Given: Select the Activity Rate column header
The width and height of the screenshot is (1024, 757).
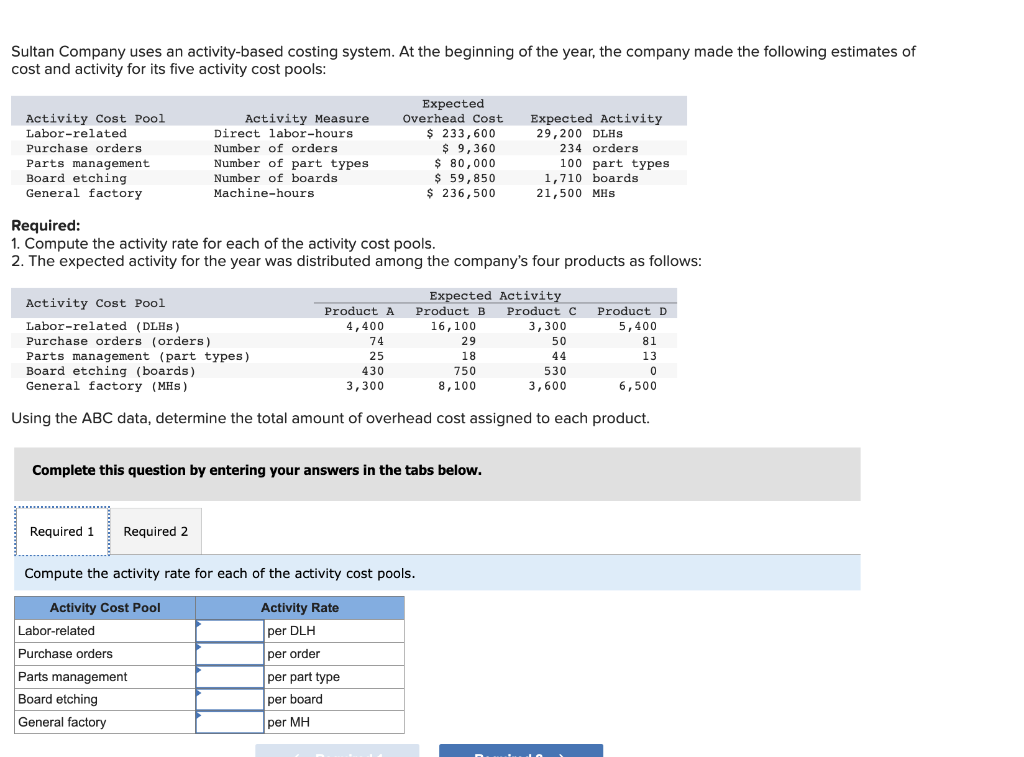Looking at the screenshot, I should [x=300, y=607].
